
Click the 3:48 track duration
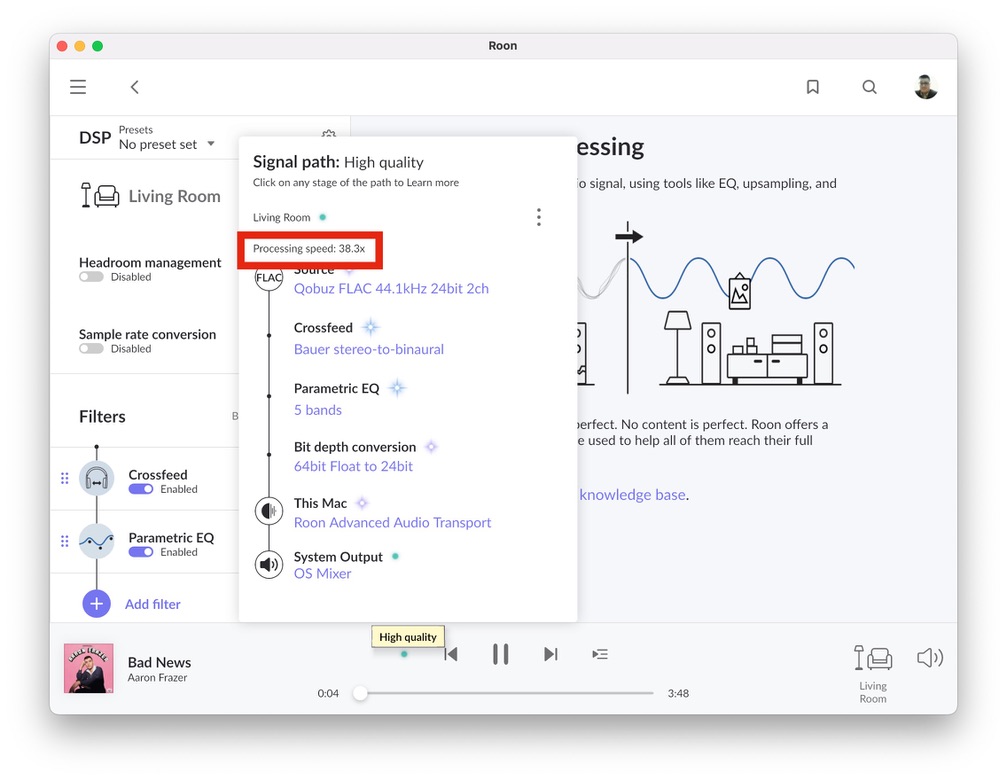point(678,693)
